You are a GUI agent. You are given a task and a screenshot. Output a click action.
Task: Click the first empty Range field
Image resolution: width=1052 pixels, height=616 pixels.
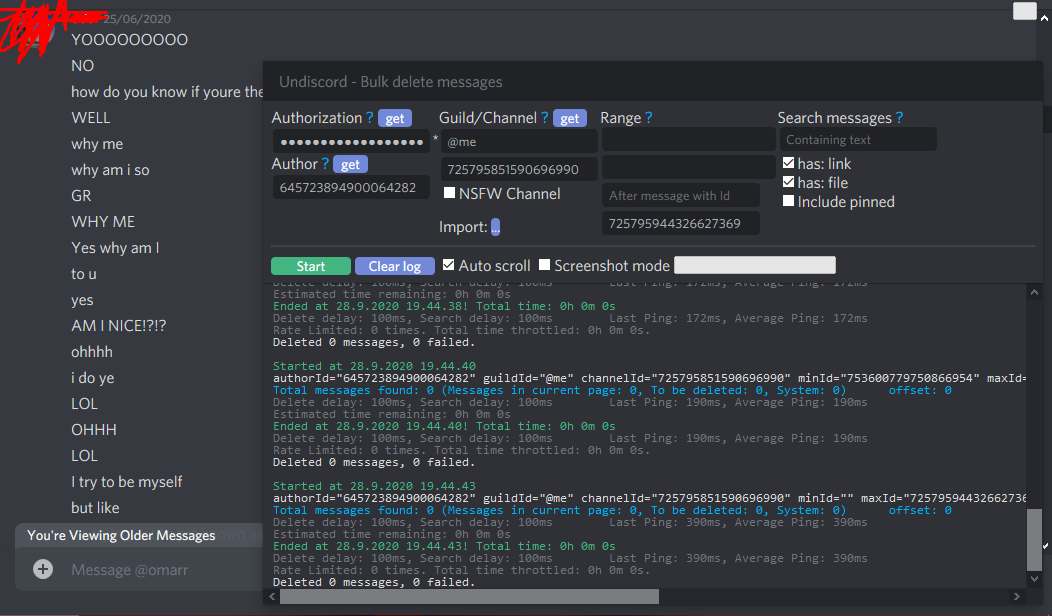point(689,140)
